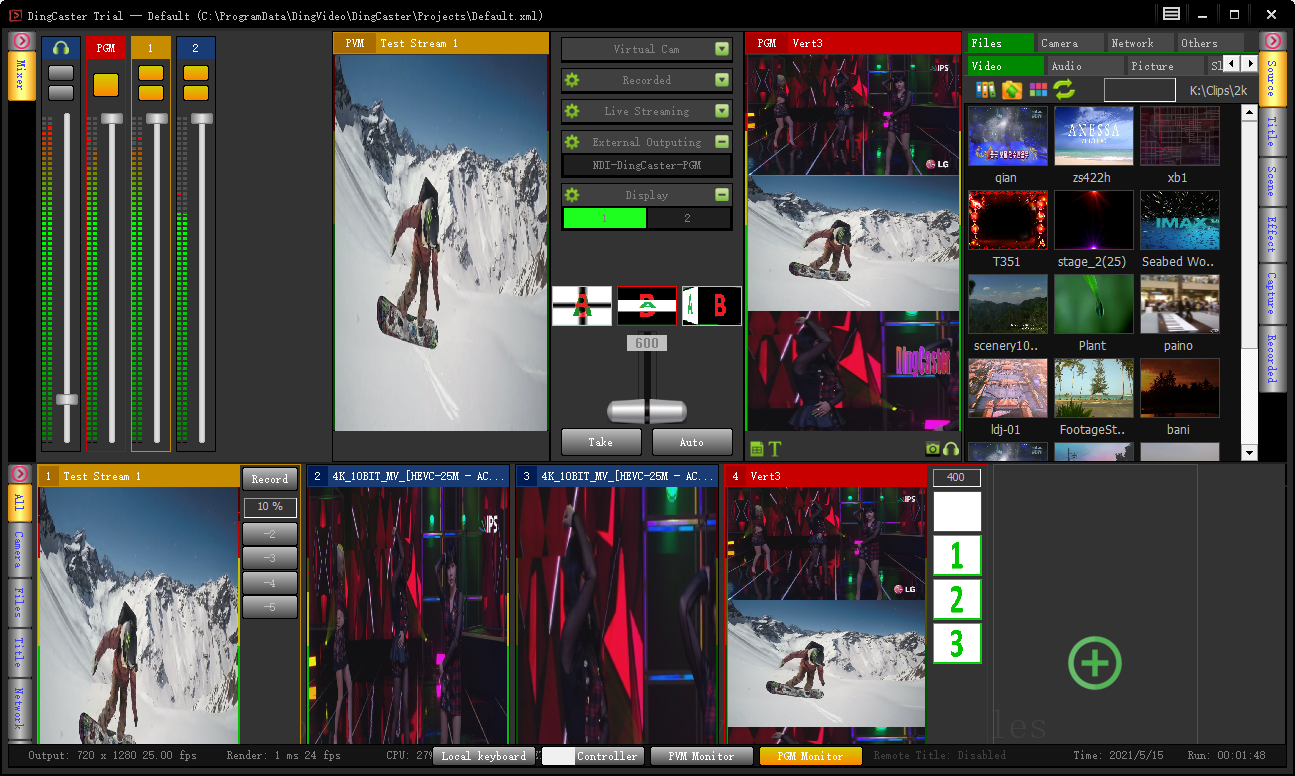Toggle channel 2 lower orange button
This screenshot has width=1295, height=776.
click(196, 92)
